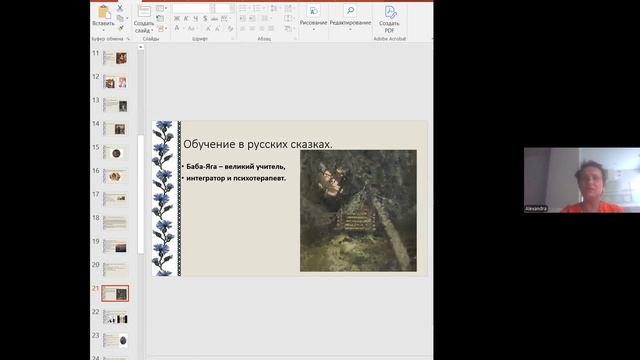Select the Format Painter brush icon
The width and height of the screenshot is (640, 360).
coord(120,28)
